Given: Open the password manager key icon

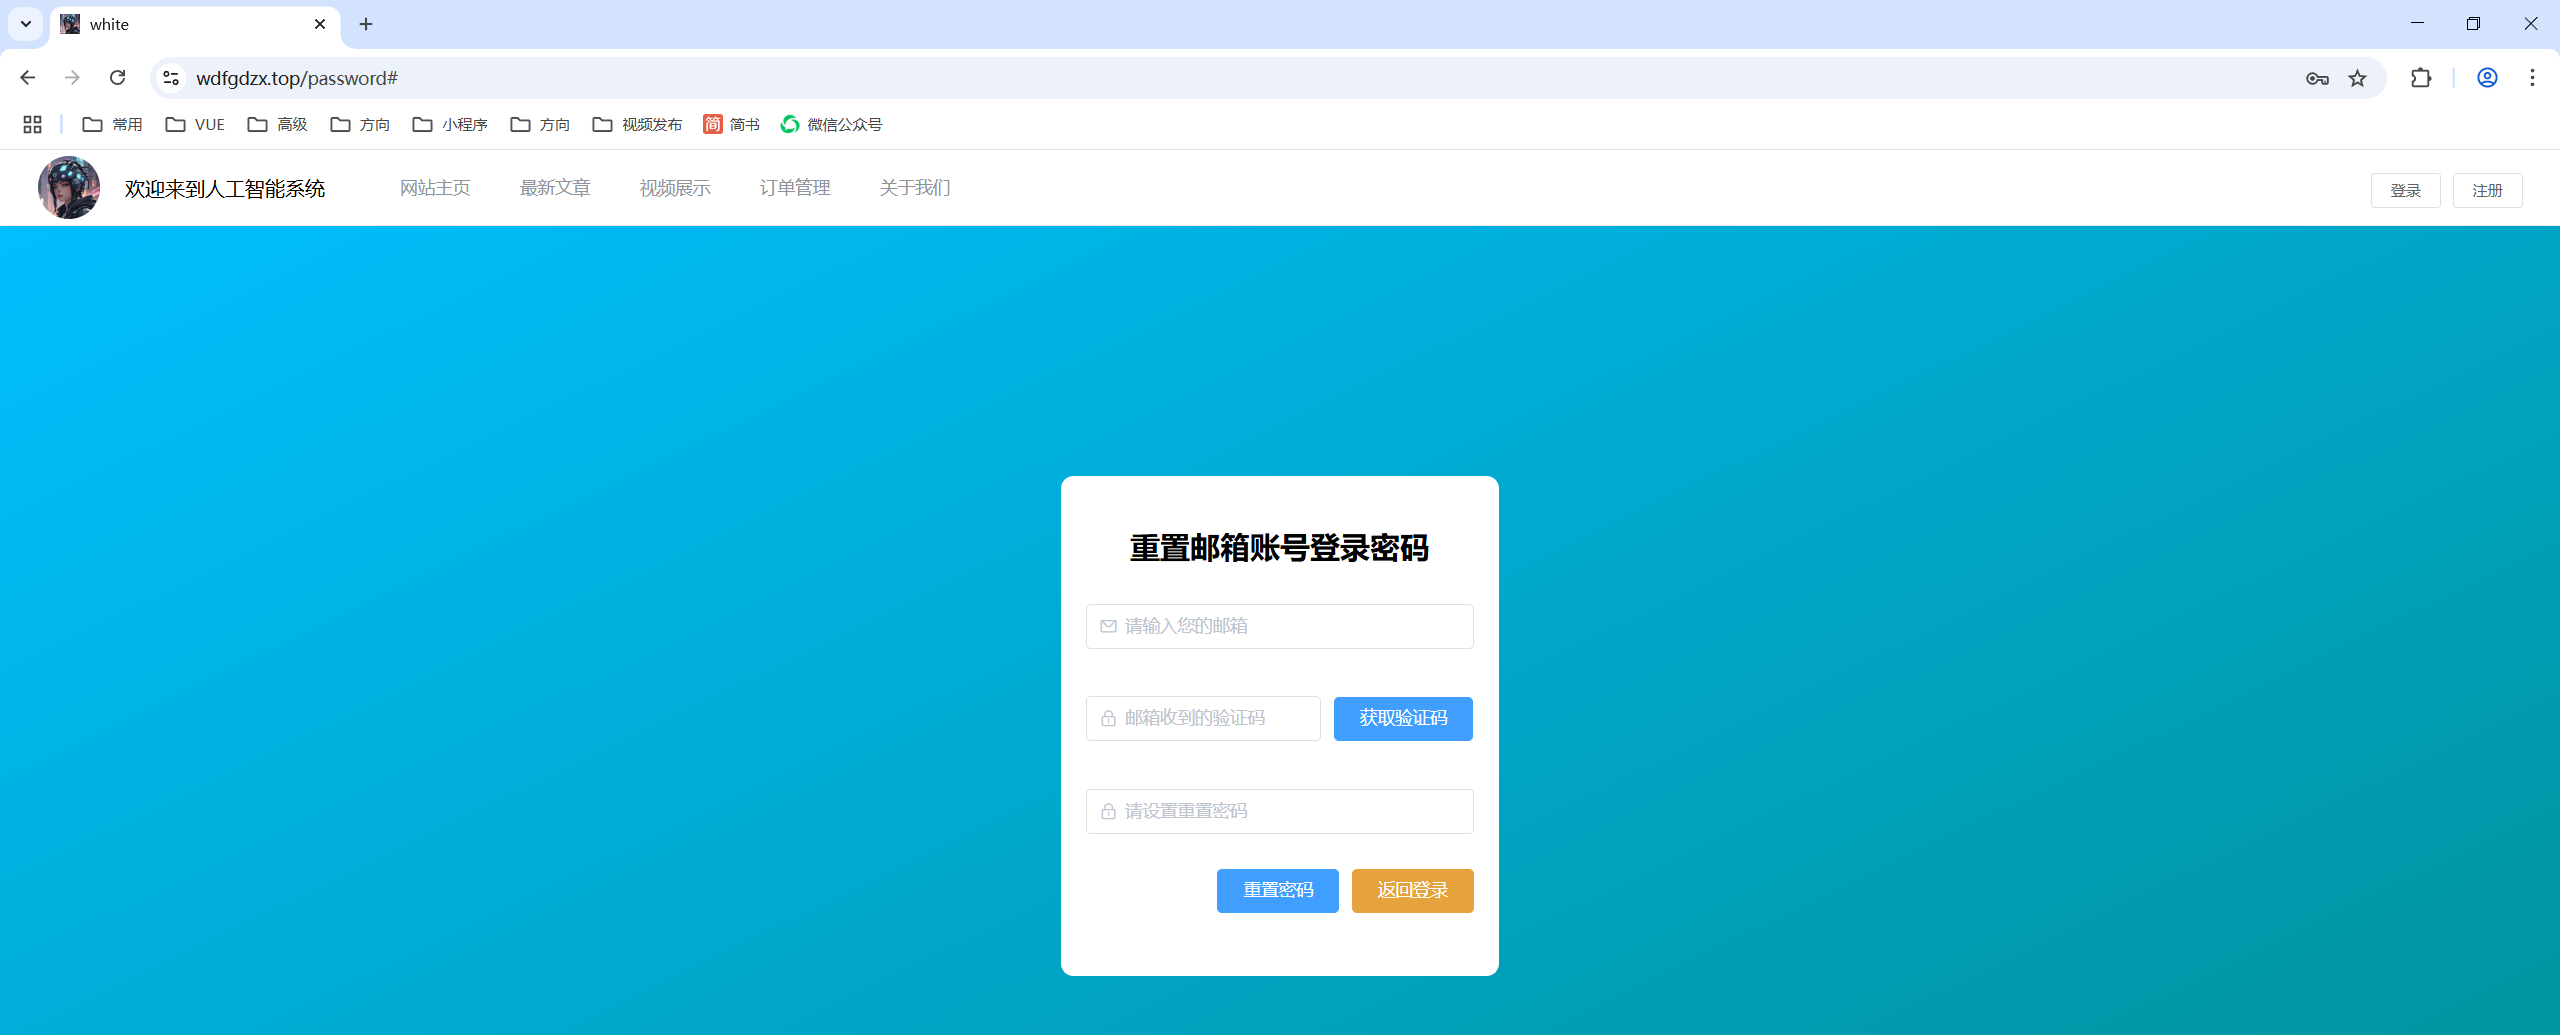Looking at the screenshot, I should click(x=2317, y=78).
